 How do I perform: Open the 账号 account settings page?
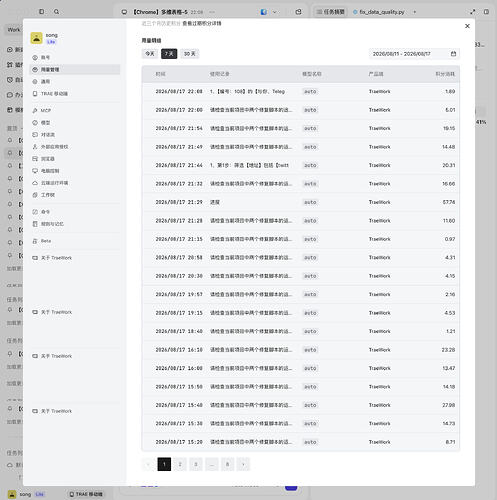(75, 57)
